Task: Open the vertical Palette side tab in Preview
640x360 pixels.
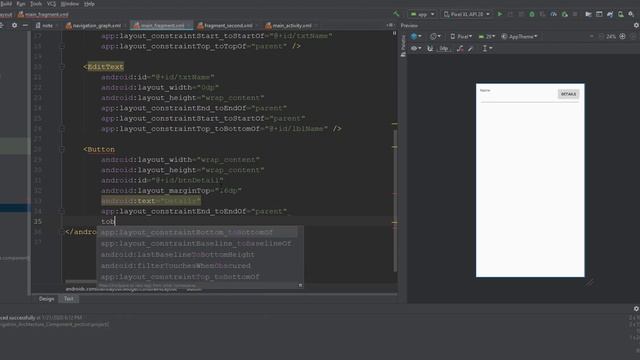Action: [x=403, y=46]
